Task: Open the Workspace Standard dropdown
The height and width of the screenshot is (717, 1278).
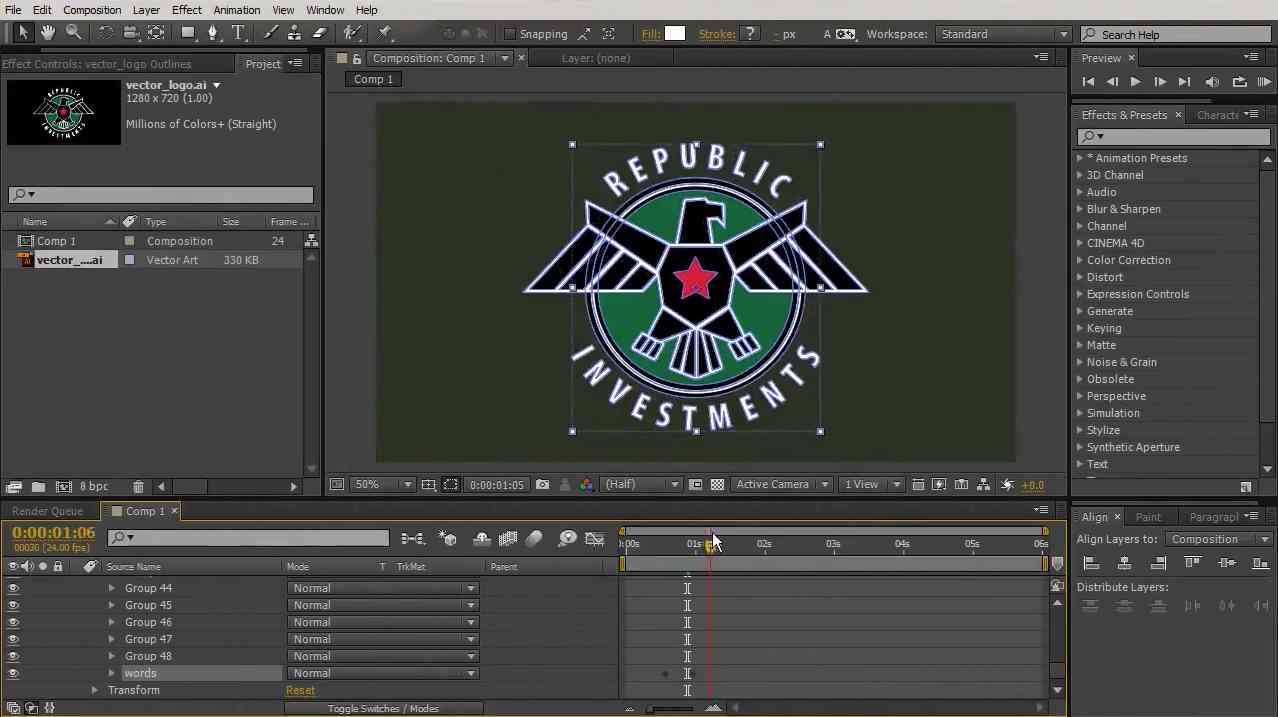Action: 1002,34
